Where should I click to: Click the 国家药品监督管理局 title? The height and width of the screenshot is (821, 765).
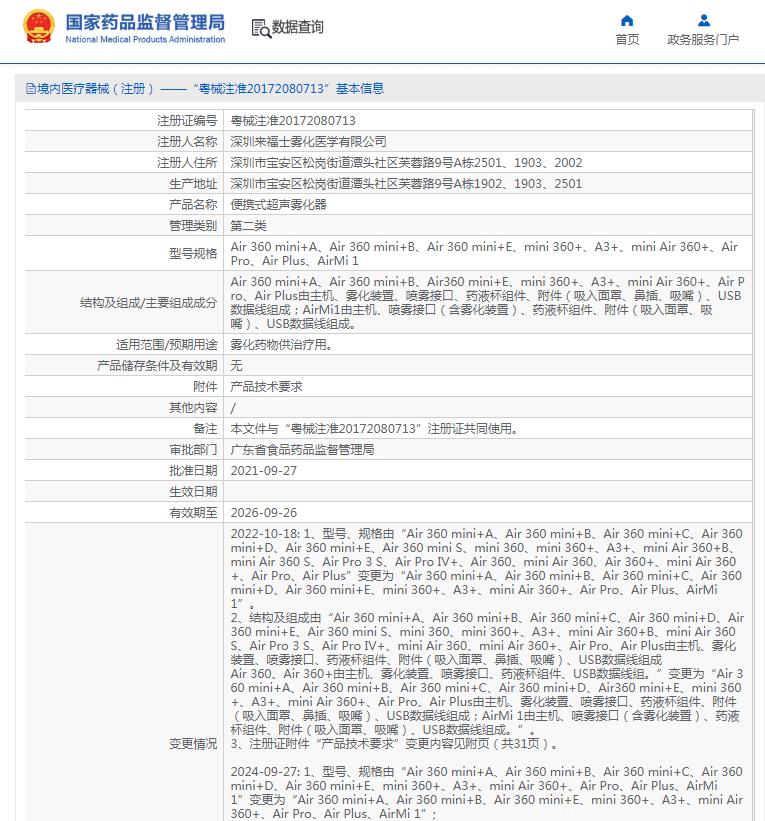click(x=145, y=23)
